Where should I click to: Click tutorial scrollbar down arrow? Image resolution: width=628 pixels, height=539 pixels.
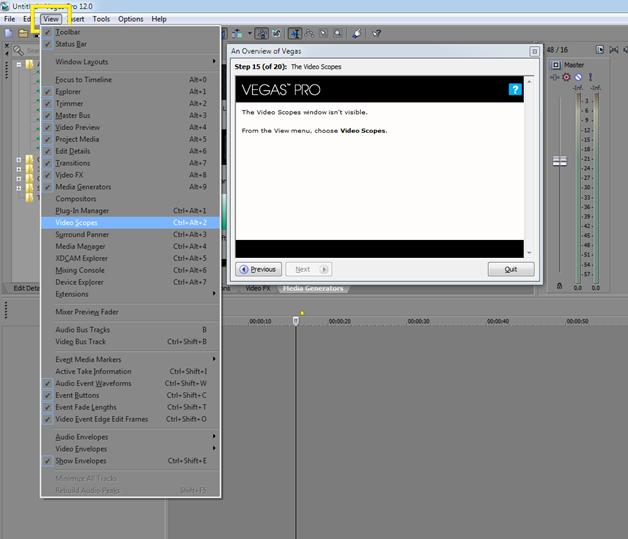coord(529,253)
